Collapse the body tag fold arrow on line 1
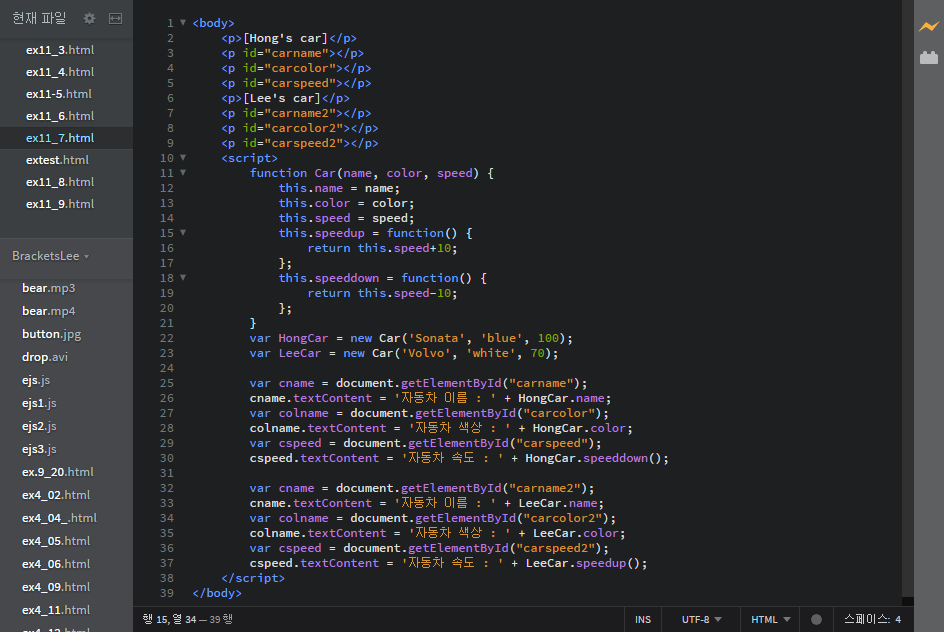This screenshot has width=944, height=632. [x=183, y=23]
